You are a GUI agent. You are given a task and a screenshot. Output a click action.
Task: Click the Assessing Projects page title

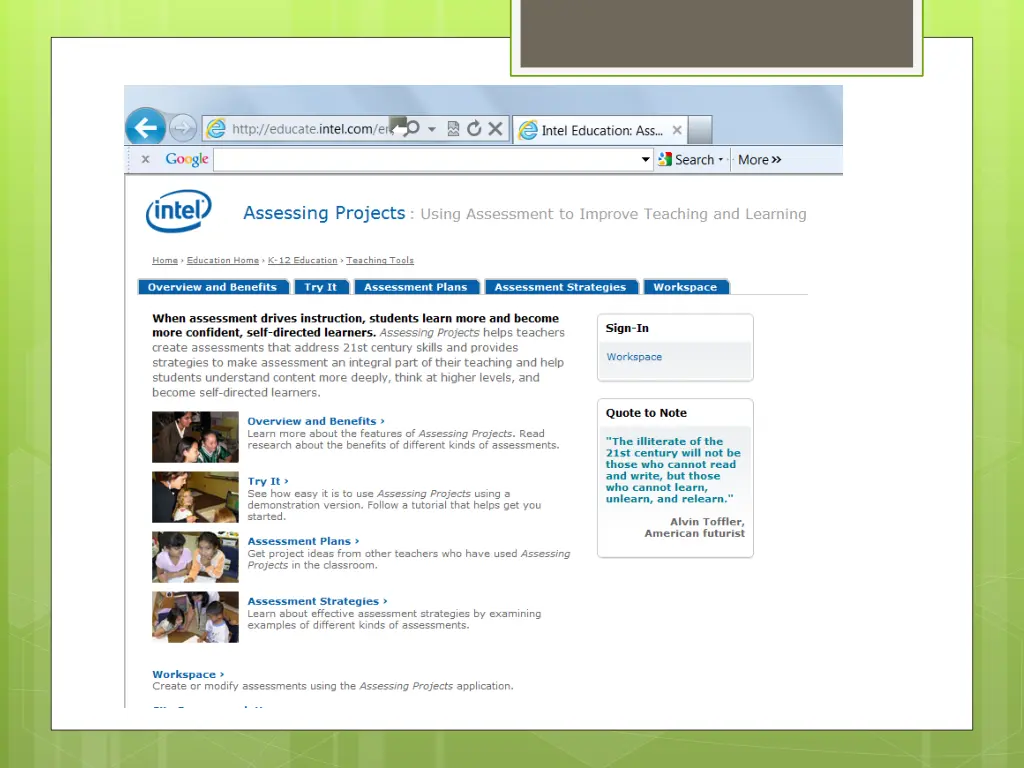[x=324, y=213]
